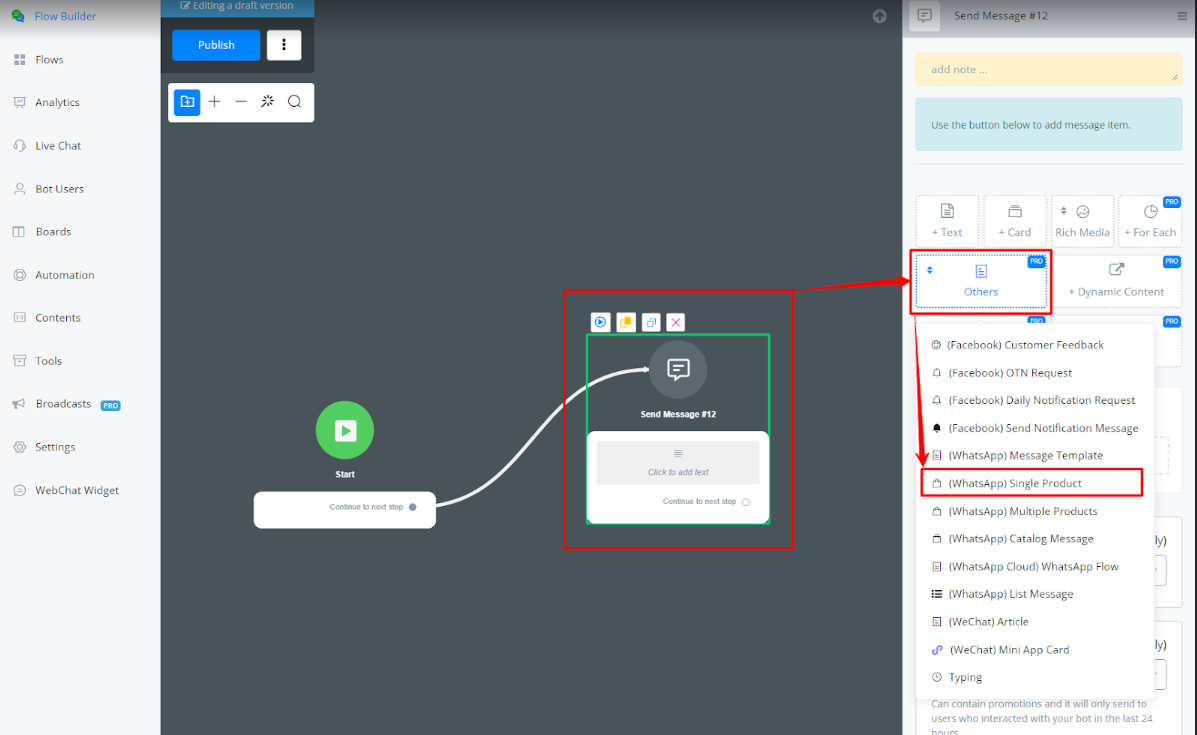This screenshot has height=735, width=1197.
Task: Zoom in with the plus icon
Action: pyautogui.click(x=214, y=102)
